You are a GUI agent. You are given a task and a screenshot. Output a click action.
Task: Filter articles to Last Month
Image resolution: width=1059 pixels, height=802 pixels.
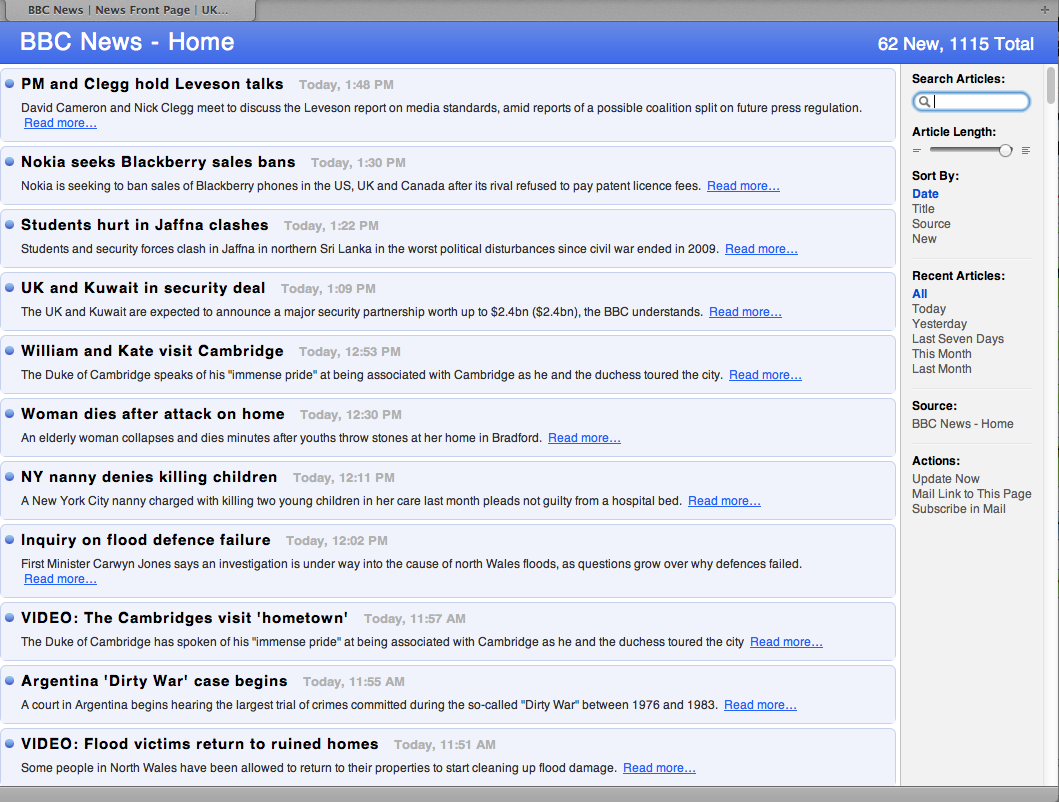(x=941, y=369)
